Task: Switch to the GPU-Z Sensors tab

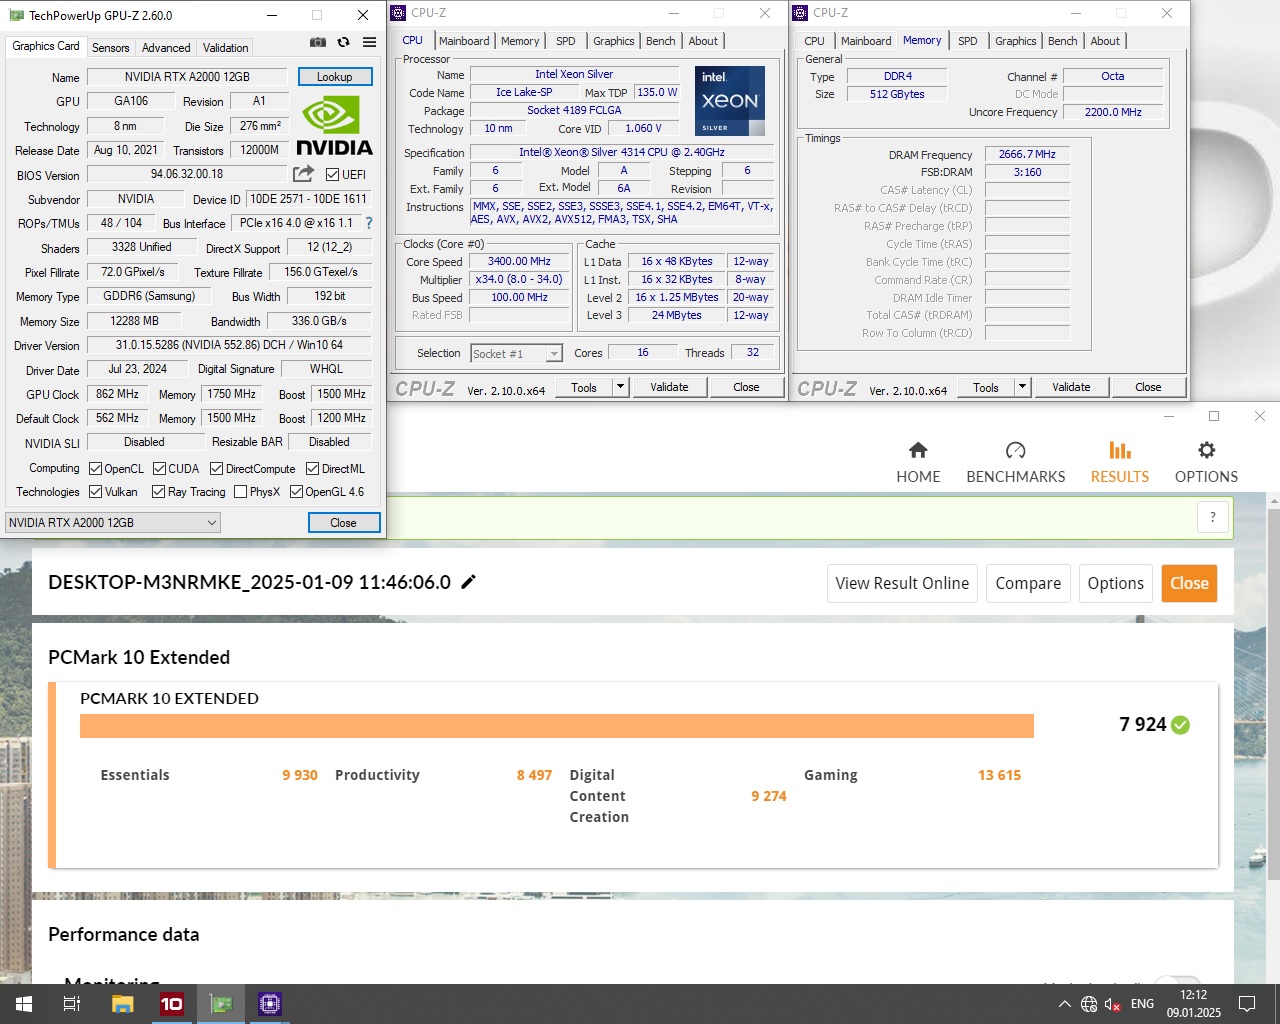Action: (110, 47)
